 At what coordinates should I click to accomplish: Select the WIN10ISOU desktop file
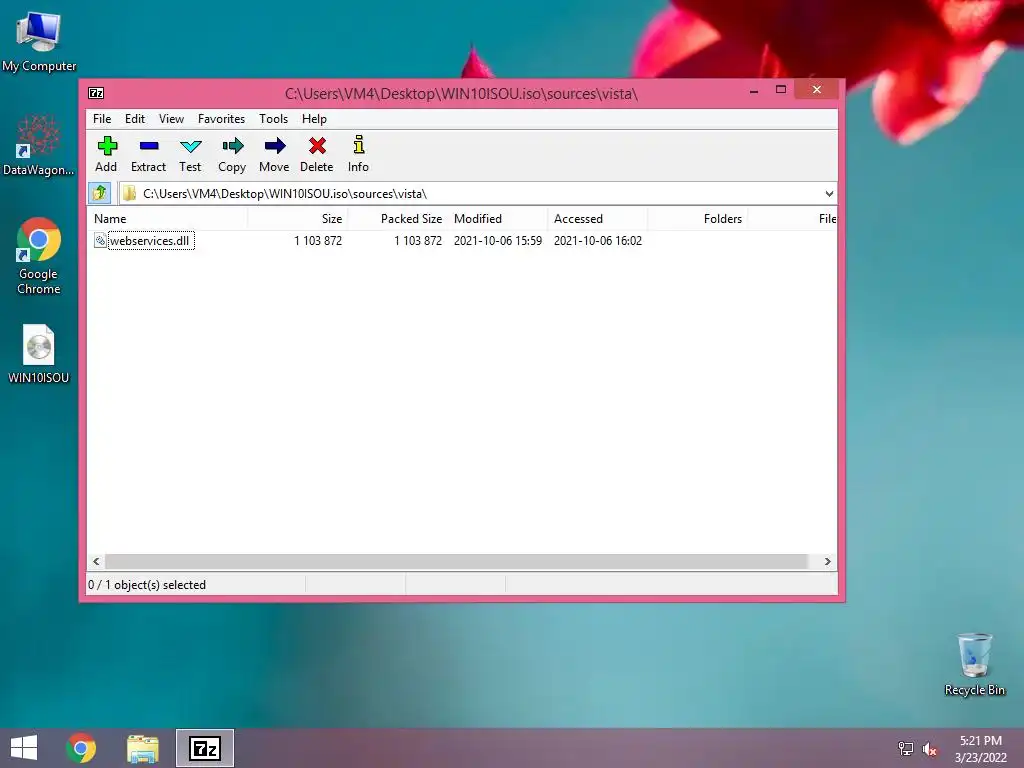(x=39, y=354)
